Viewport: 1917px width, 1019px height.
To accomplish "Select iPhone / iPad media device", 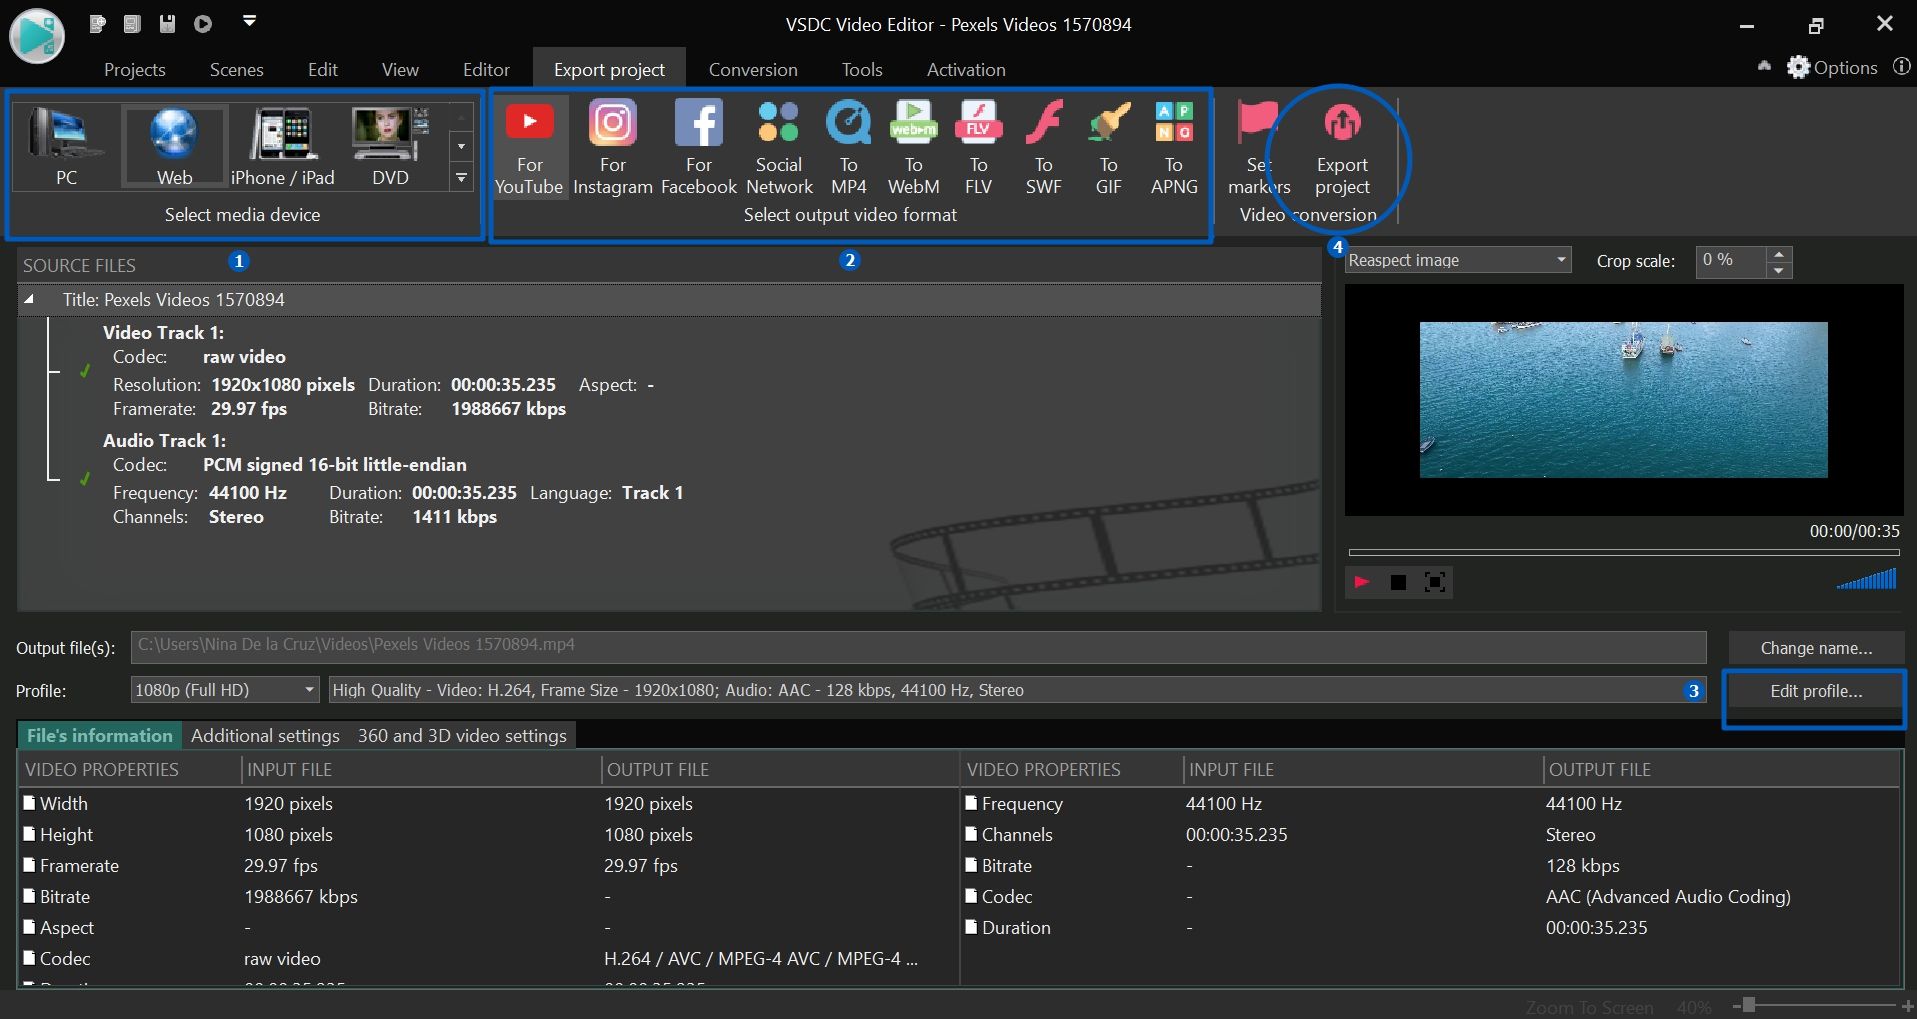I will coord(283,146).
